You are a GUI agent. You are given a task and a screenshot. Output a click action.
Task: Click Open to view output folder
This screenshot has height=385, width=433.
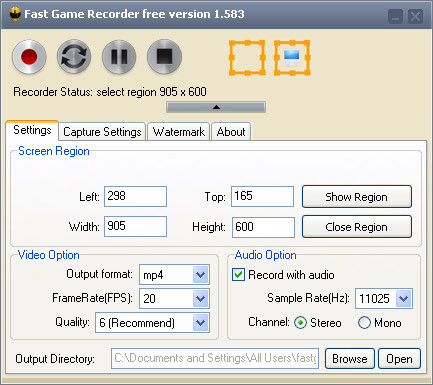point(399,359)
